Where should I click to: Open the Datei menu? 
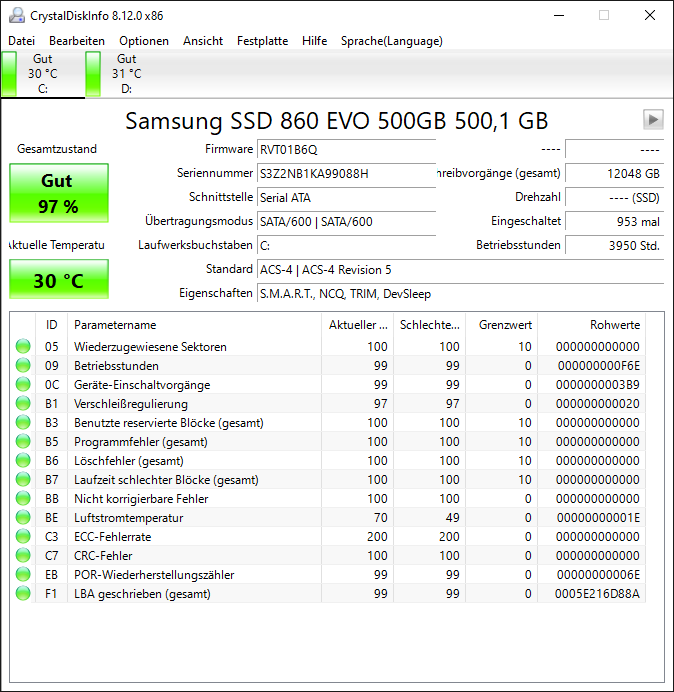[21, 41]
